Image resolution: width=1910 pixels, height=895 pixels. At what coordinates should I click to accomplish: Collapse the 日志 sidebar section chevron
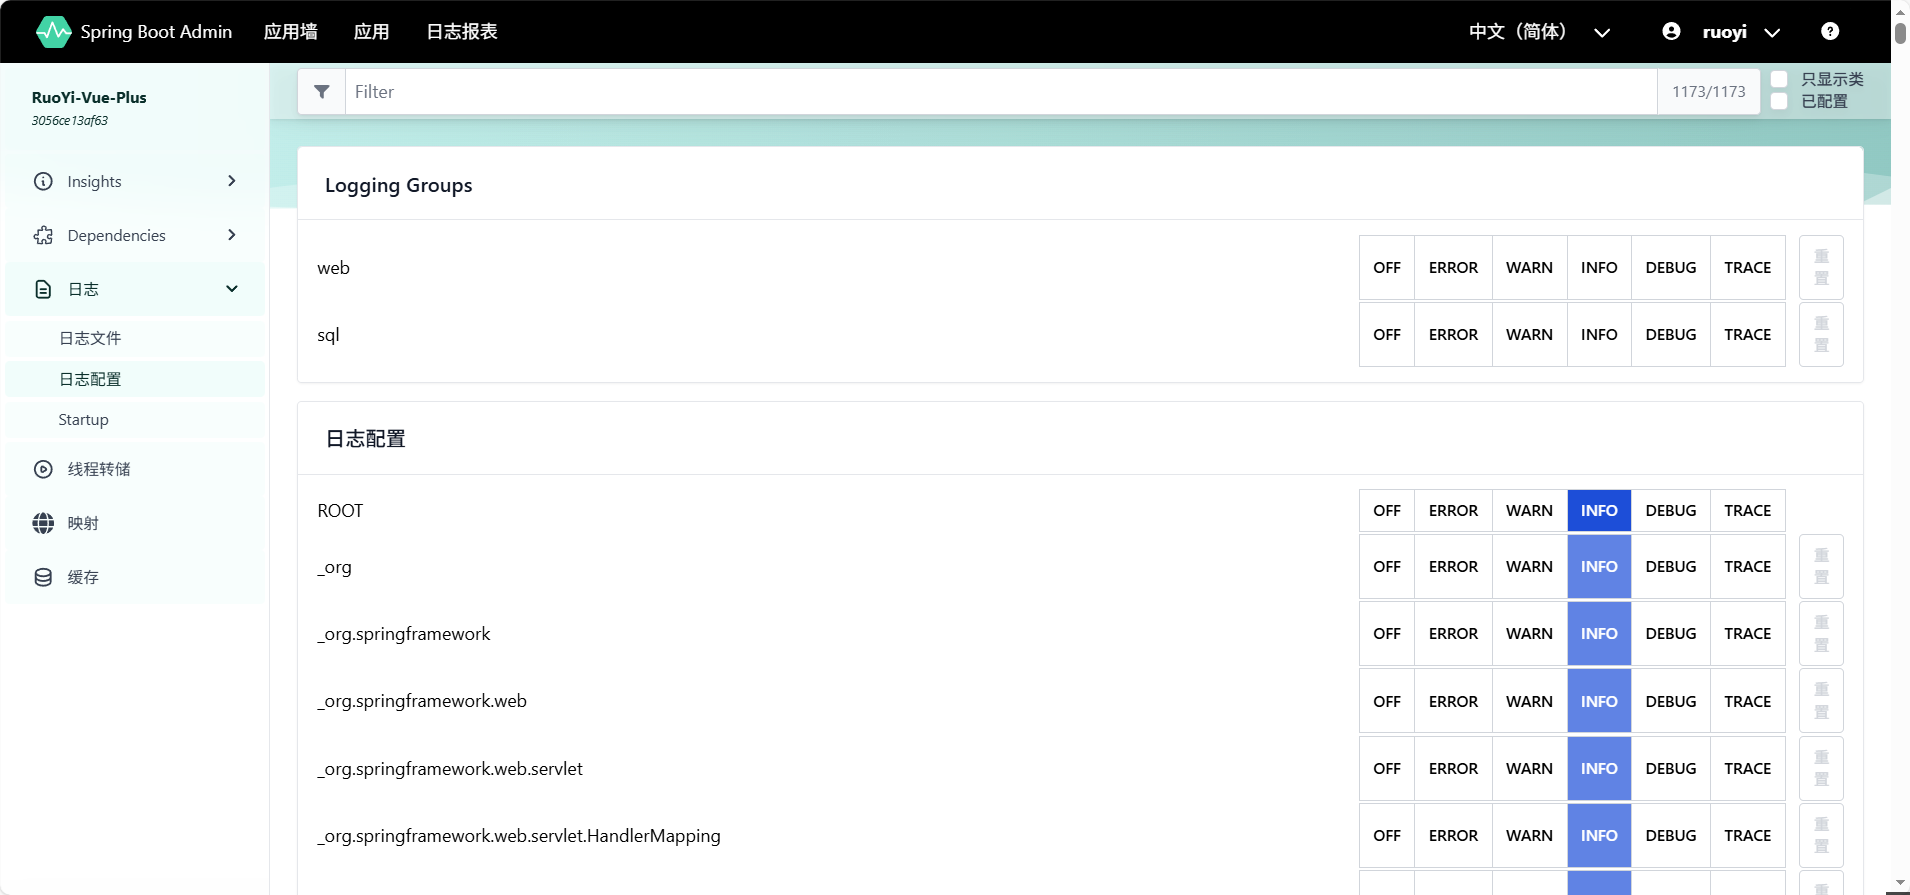[x=231, y=289]
